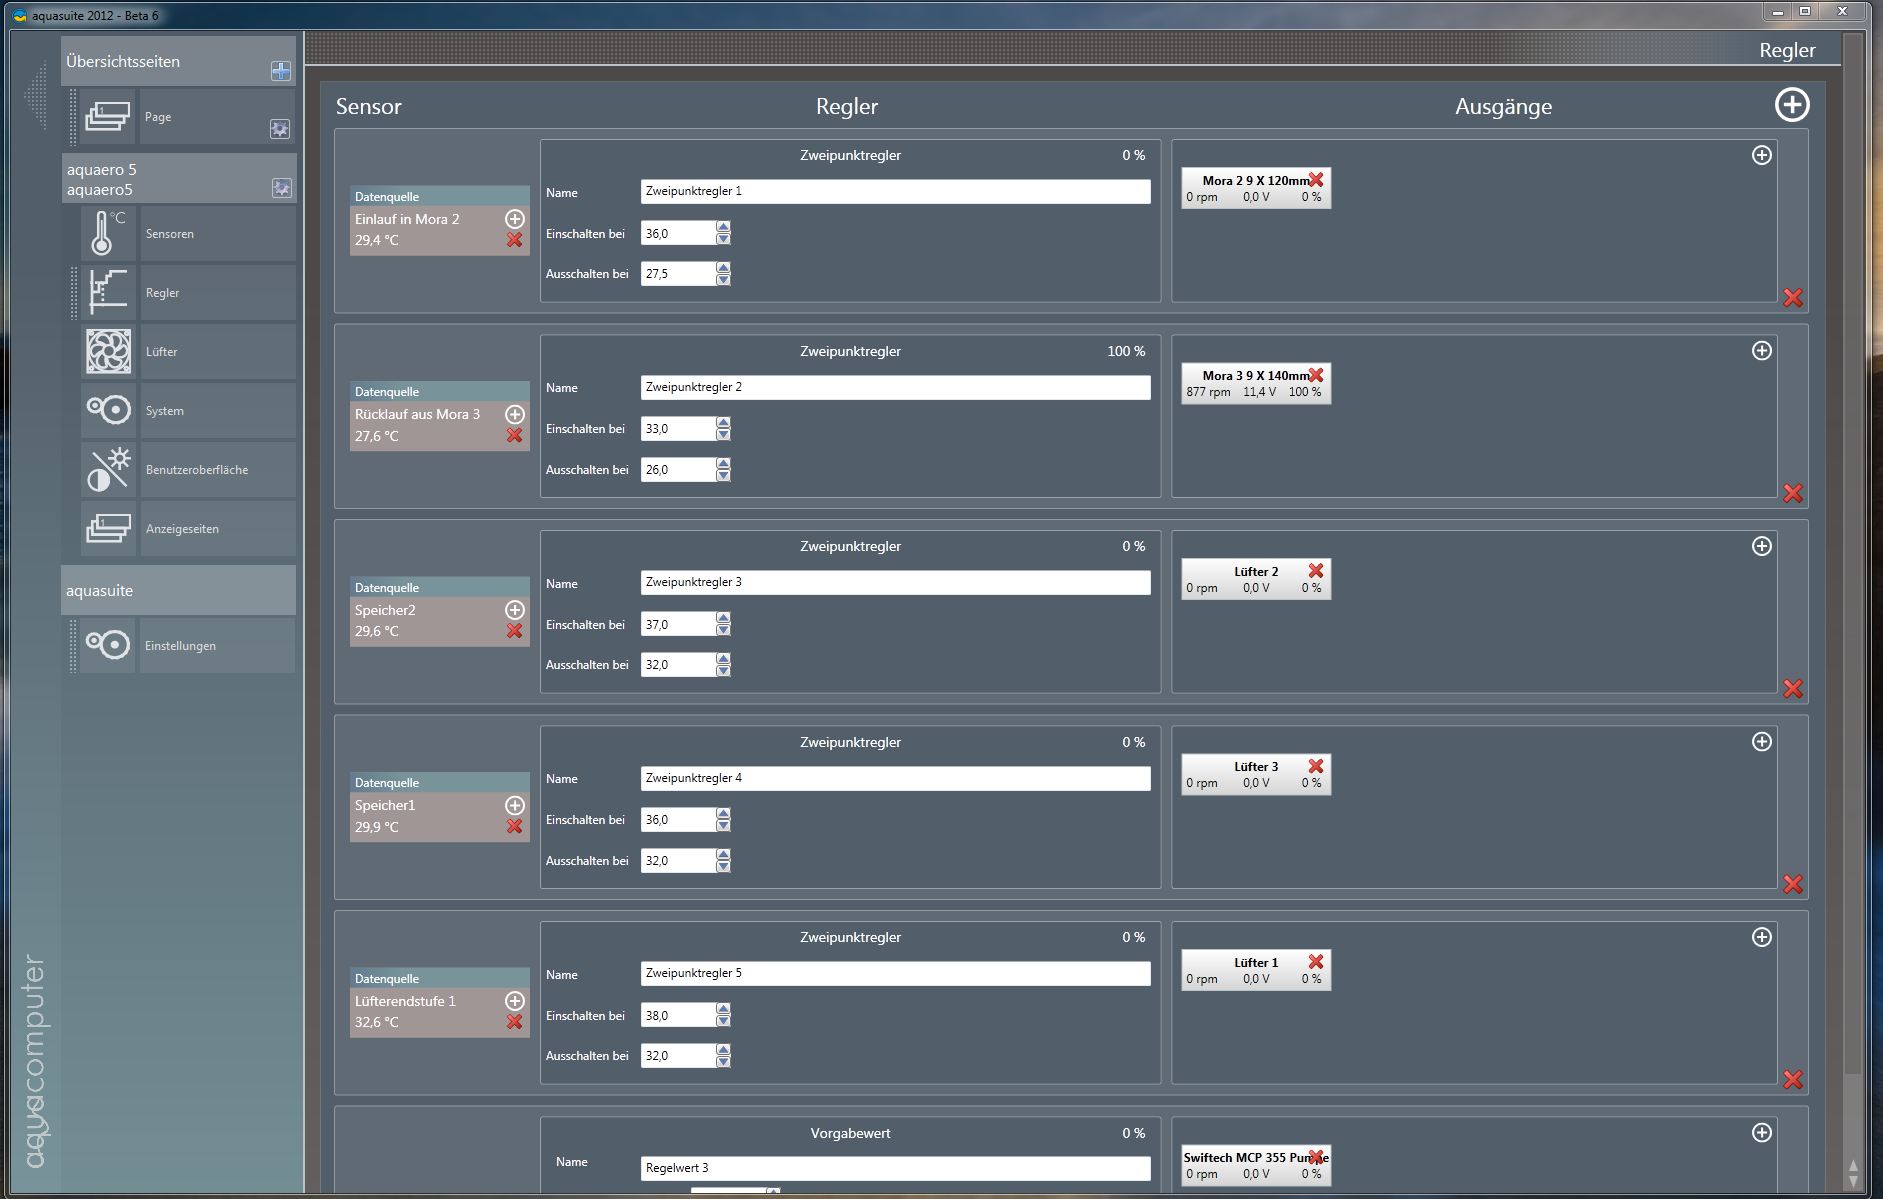Click the Einschalten bei 36,0 field of Zweipunktregler 4

tap(678, 820)
